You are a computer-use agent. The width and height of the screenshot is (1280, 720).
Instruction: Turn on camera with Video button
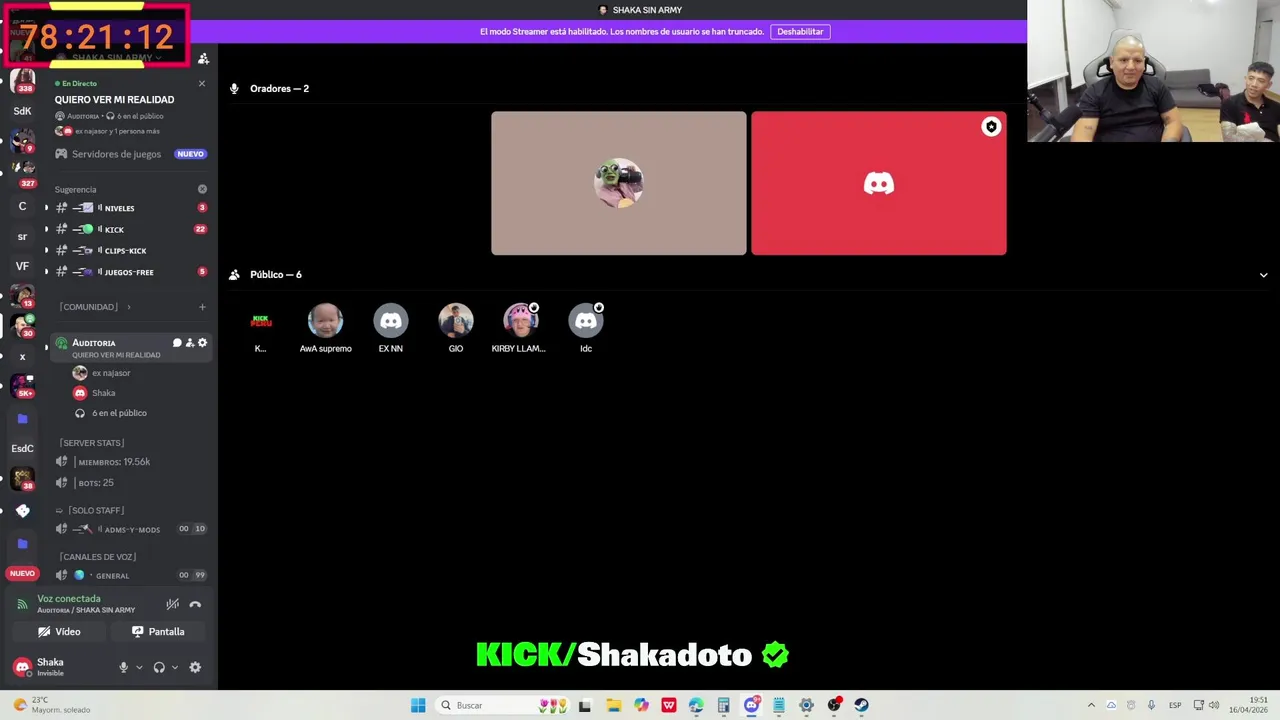click(59, 632)
